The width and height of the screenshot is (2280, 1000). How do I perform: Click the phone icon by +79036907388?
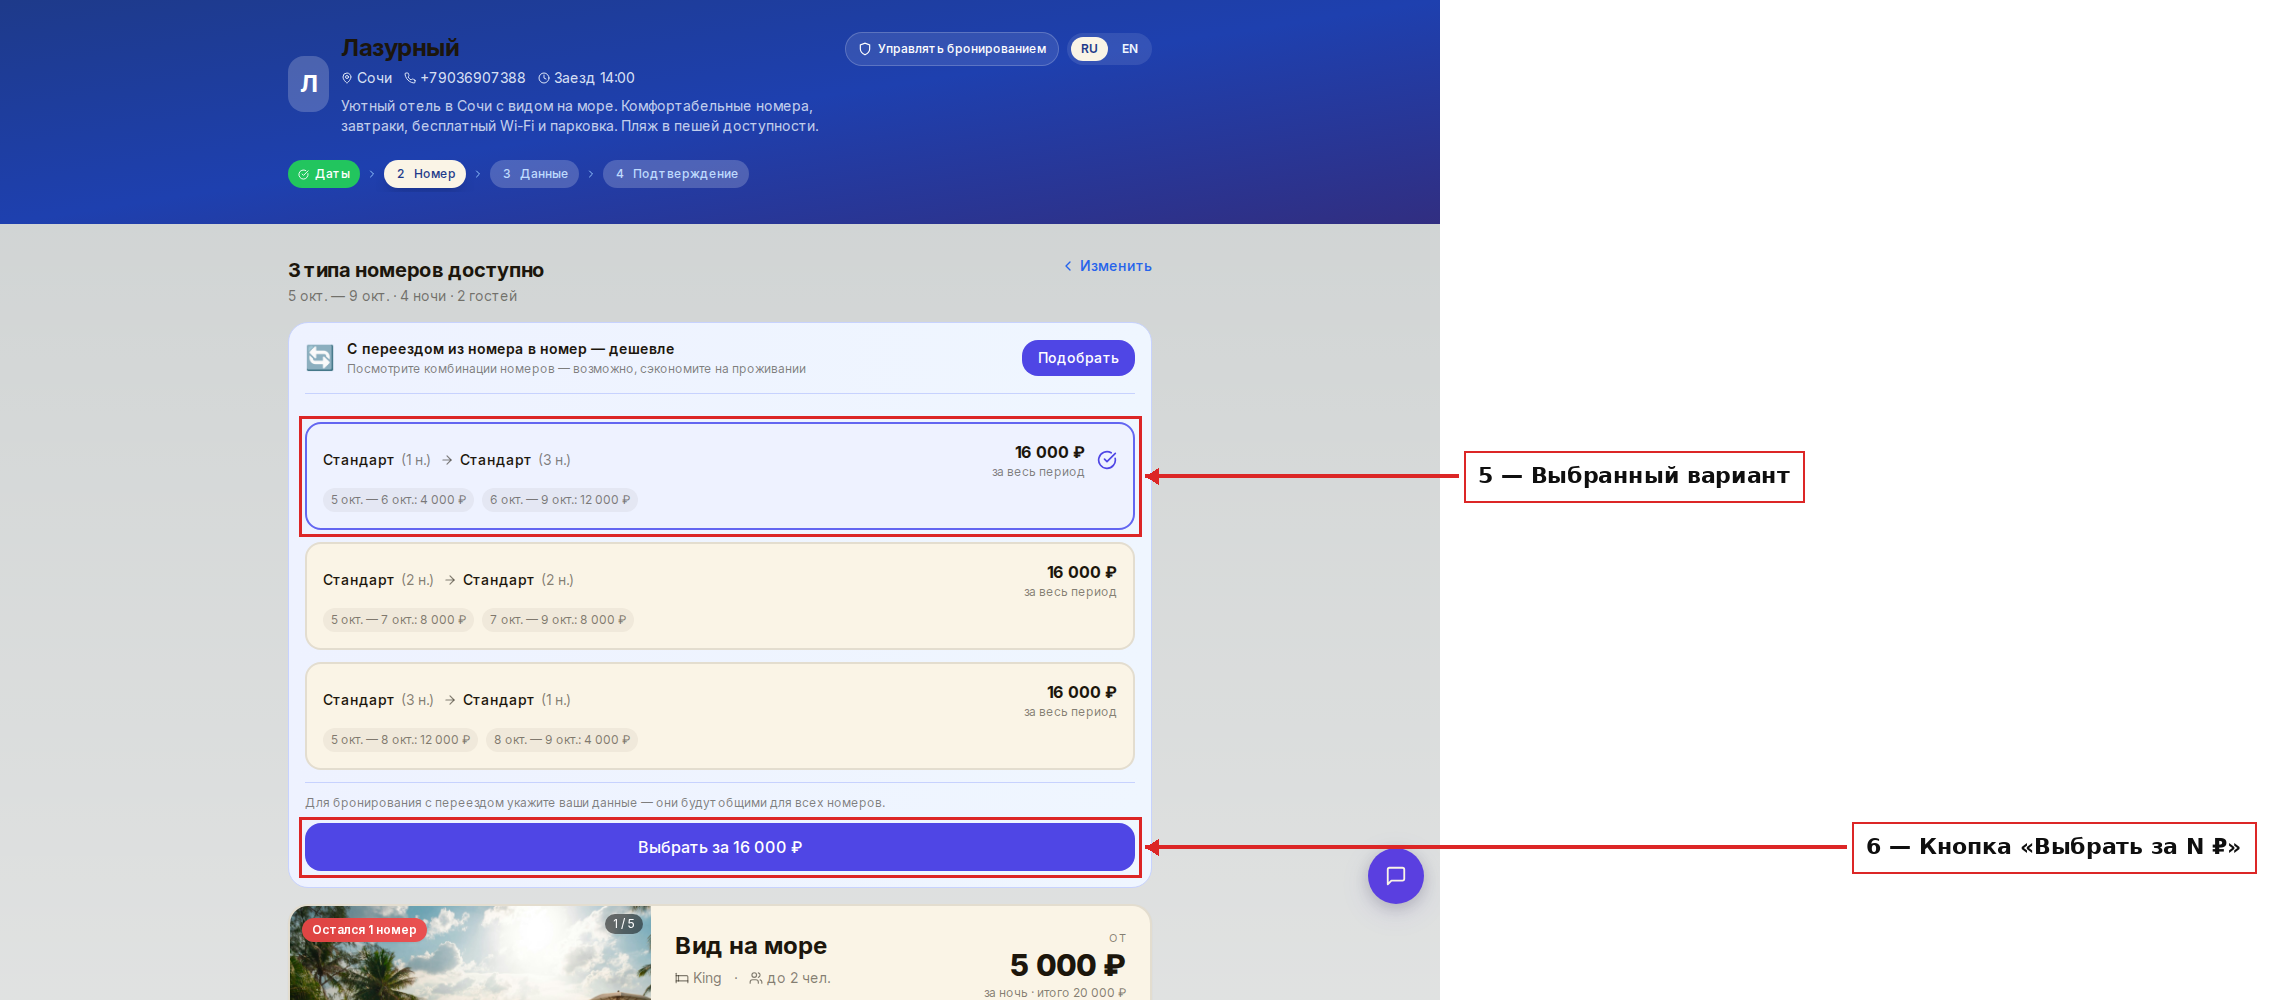click(410, 78)
